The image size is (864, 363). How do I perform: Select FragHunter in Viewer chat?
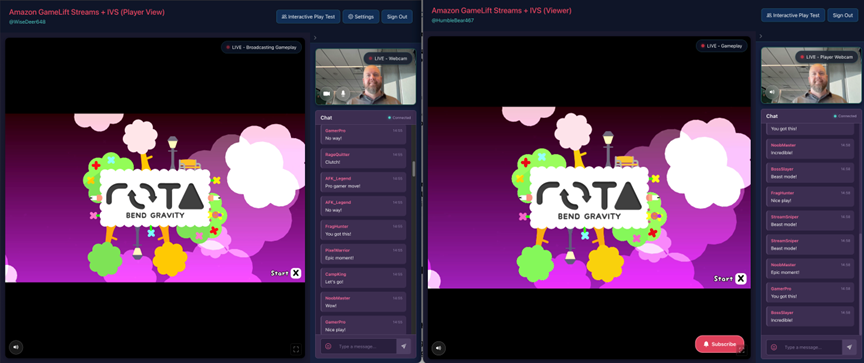coord(782,193)
